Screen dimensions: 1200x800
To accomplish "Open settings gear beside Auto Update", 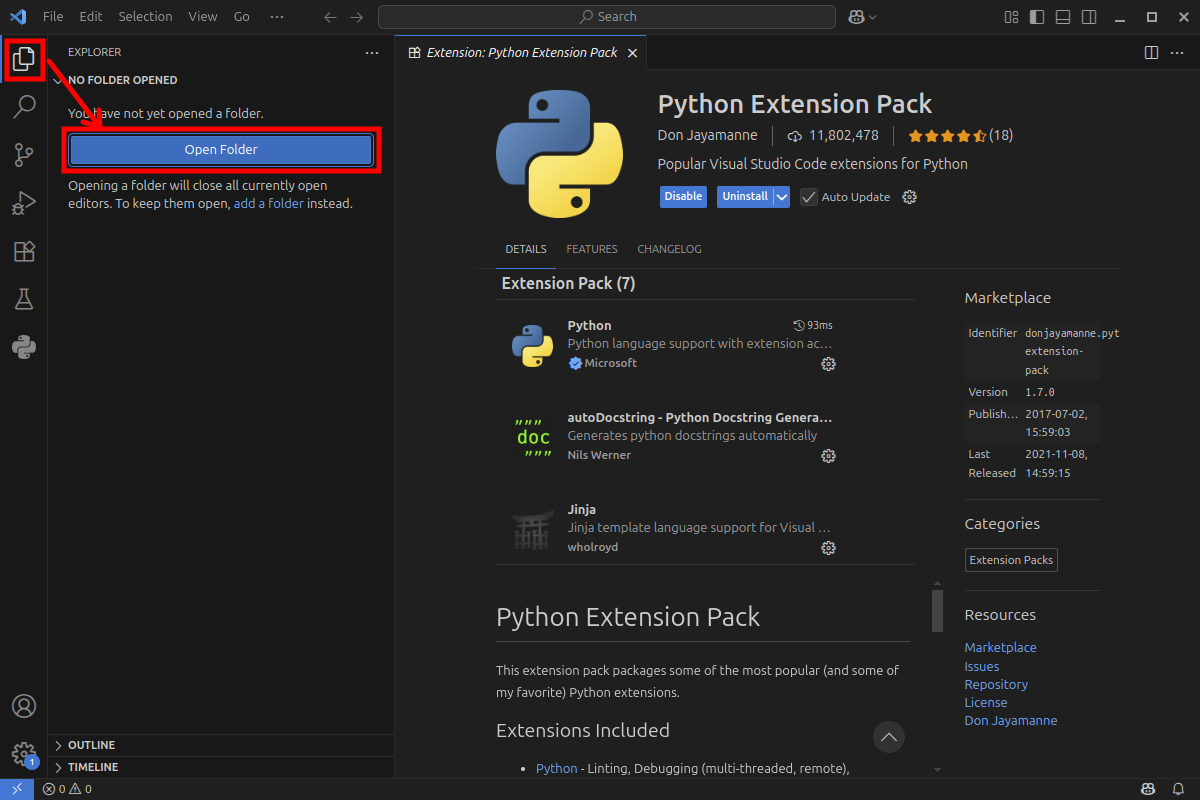I will point(909,197).
